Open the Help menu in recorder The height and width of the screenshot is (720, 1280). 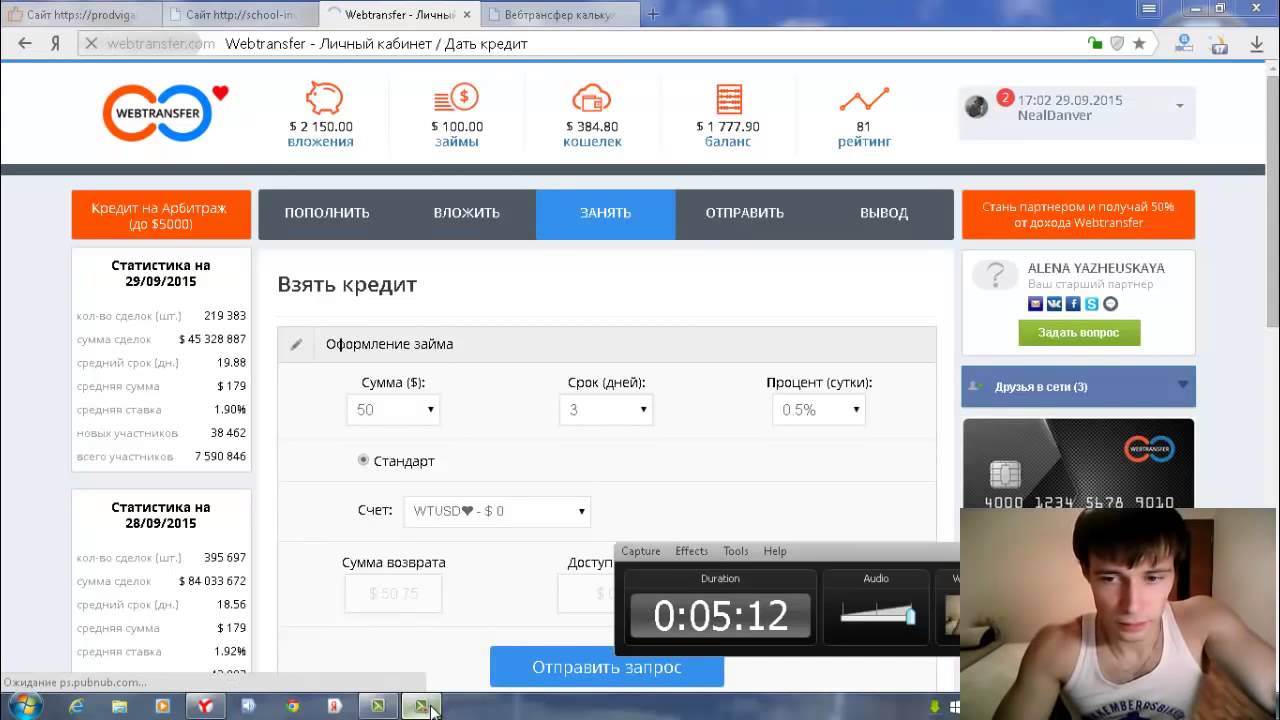coord(775,551)
